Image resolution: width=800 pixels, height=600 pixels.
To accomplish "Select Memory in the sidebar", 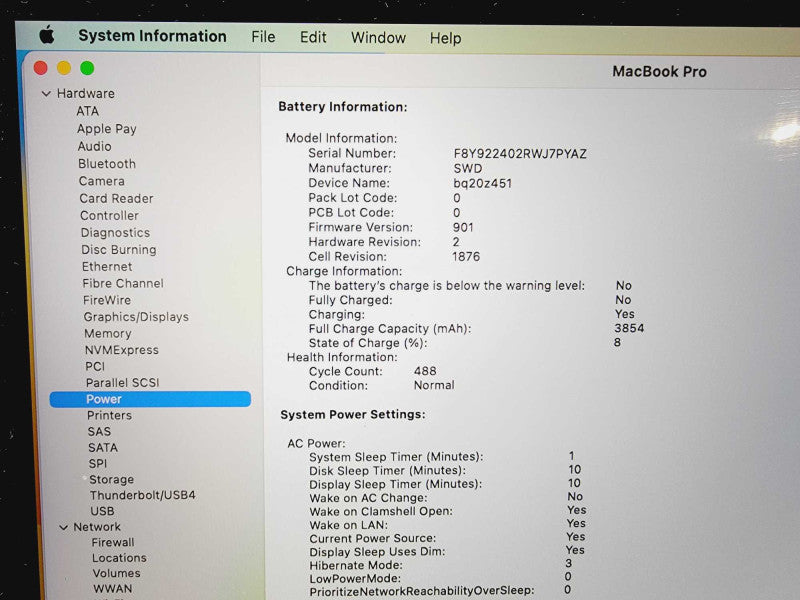I will [x=108, y=334].
